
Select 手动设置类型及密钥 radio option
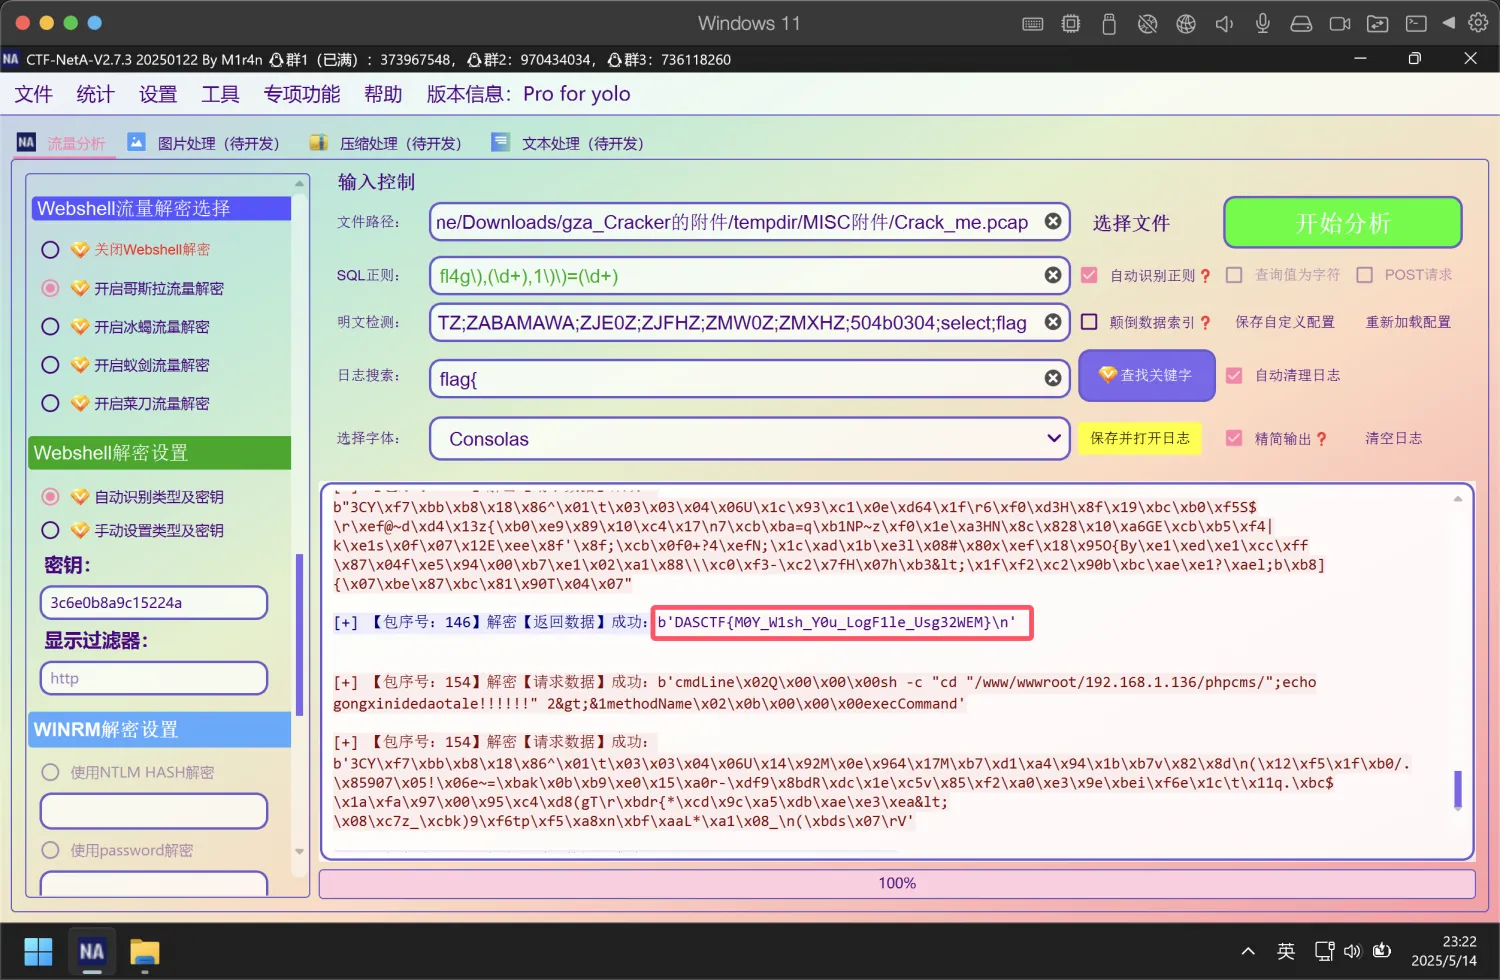[x=50, y=530]
